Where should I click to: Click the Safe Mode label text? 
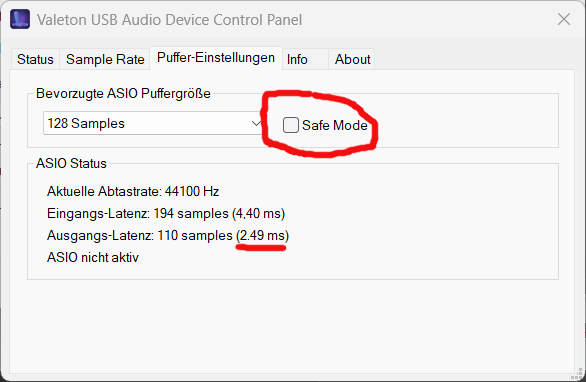pyautogui.click(x=334, y=125)
